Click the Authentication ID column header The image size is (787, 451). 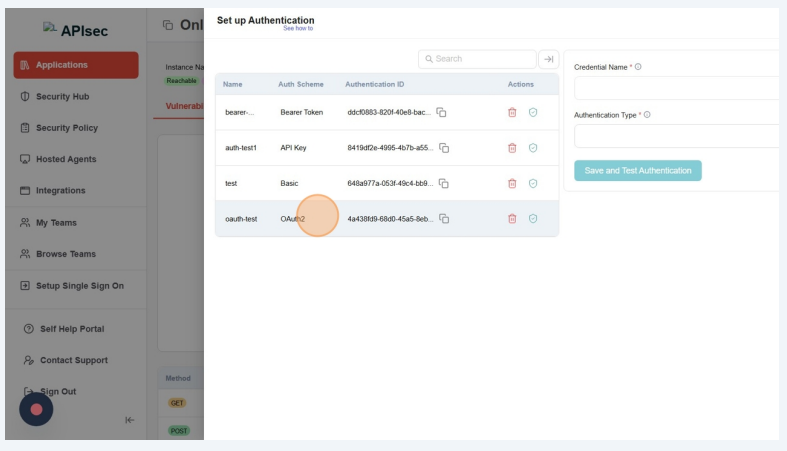(x=374, y=84)
